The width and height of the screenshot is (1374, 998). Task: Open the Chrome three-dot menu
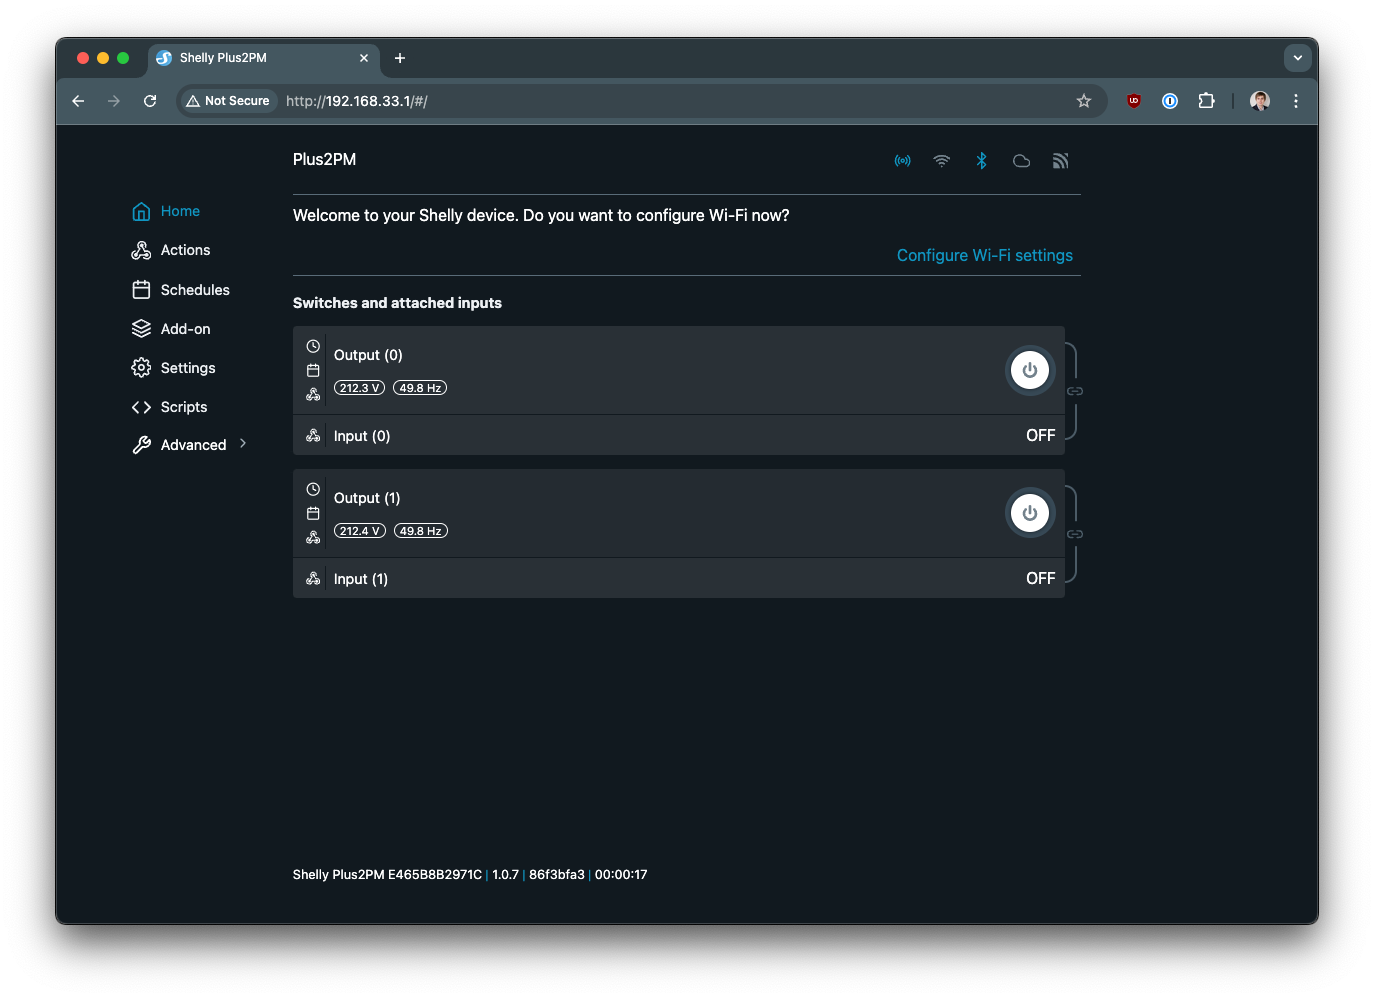tap(1296, 101)
